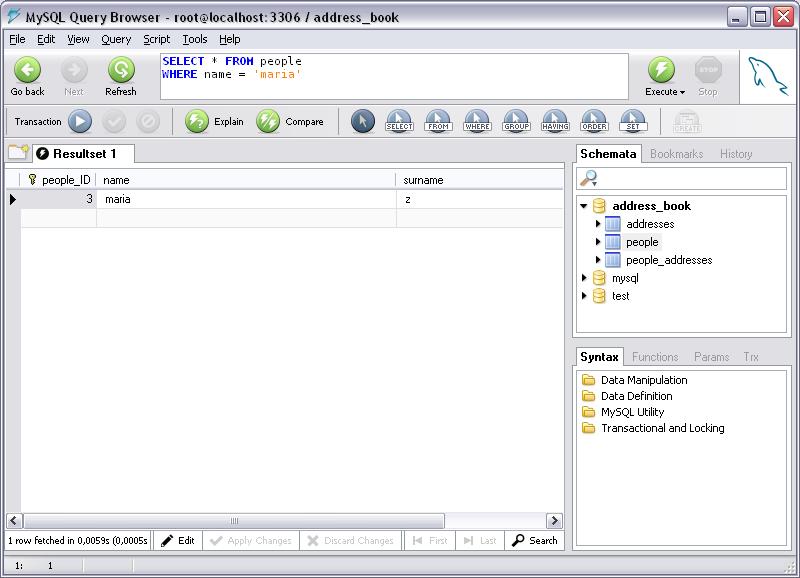The image size is (800, 578).
Task: Click the surname column header
Action: point(480,180)
